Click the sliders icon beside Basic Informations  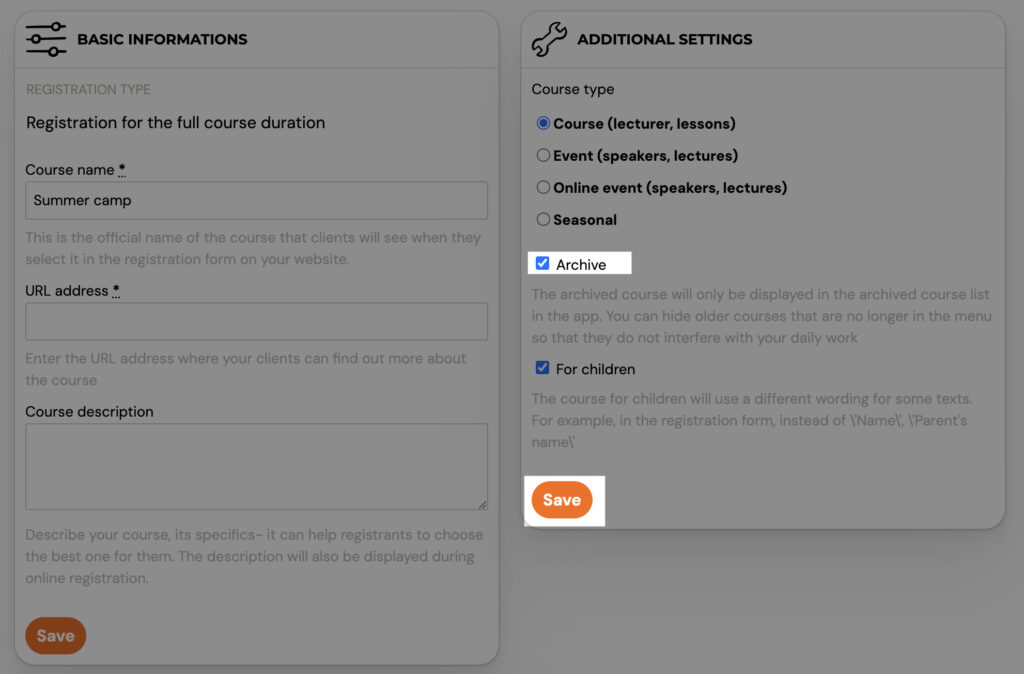[x=46, y=39]
